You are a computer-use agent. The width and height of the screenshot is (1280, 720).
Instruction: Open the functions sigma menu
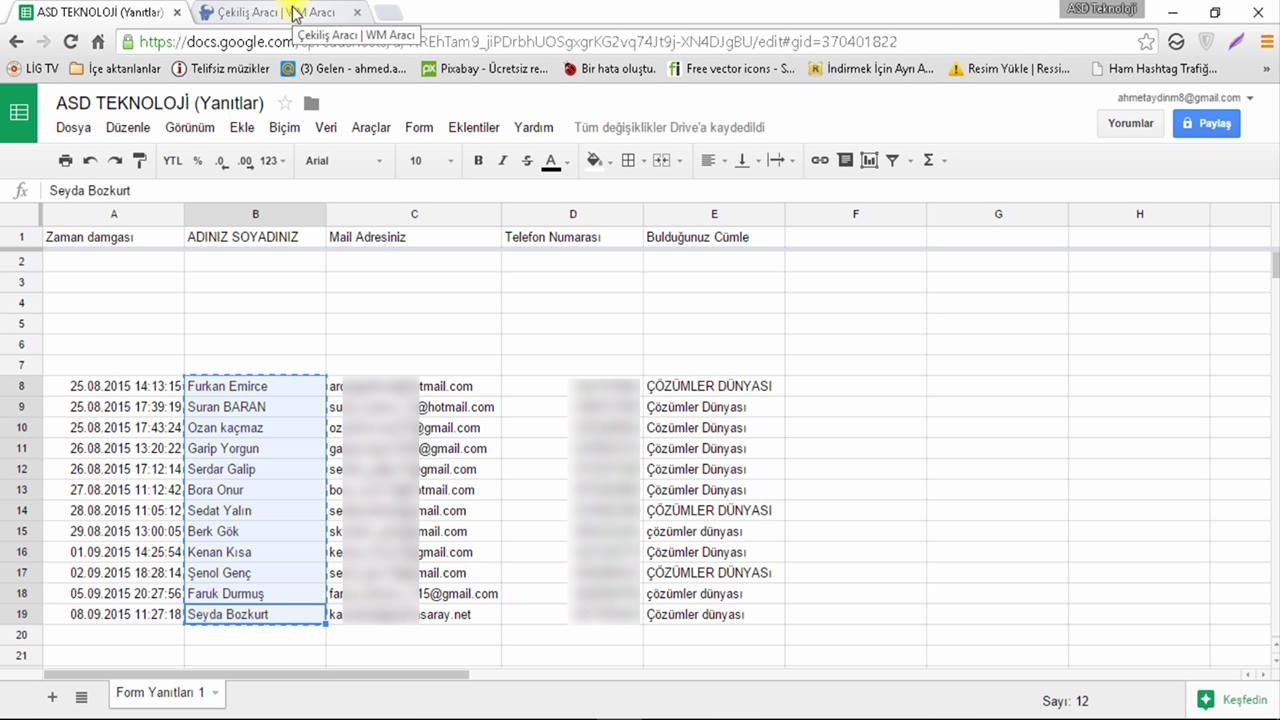tap(932, 160)
